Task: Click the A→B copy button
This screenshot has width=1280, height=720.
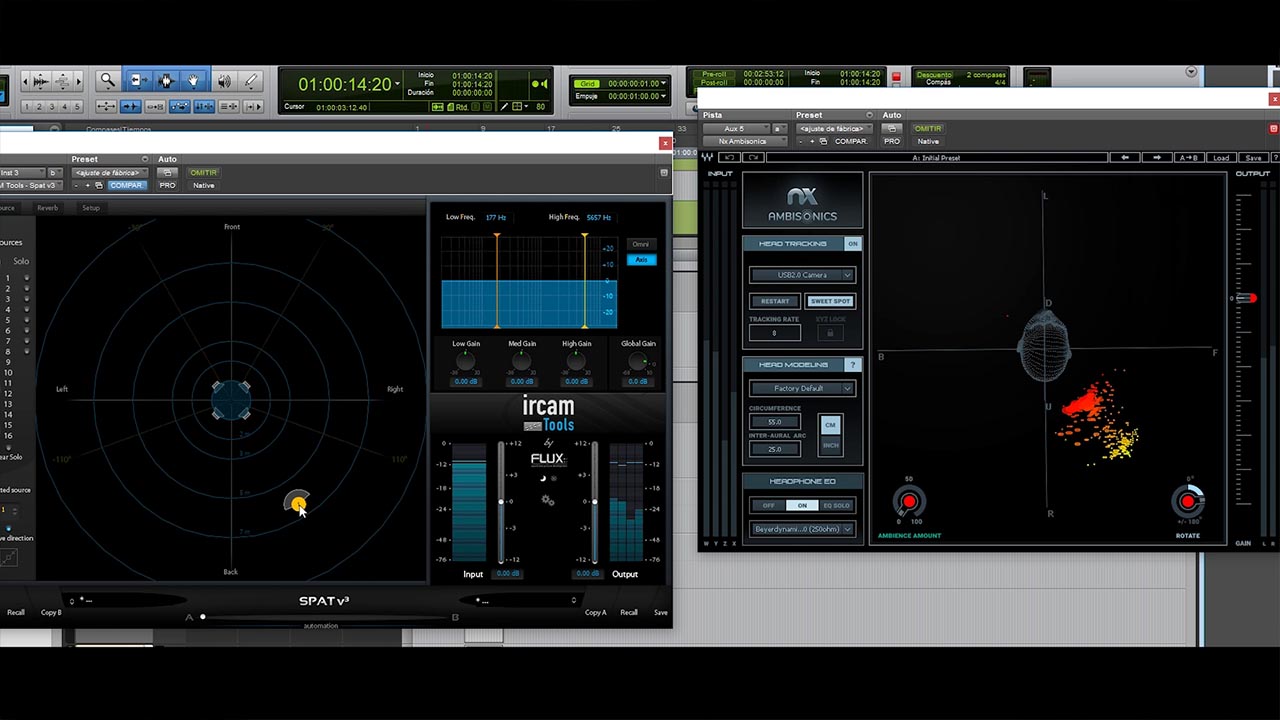Action: coord(1189,157)
